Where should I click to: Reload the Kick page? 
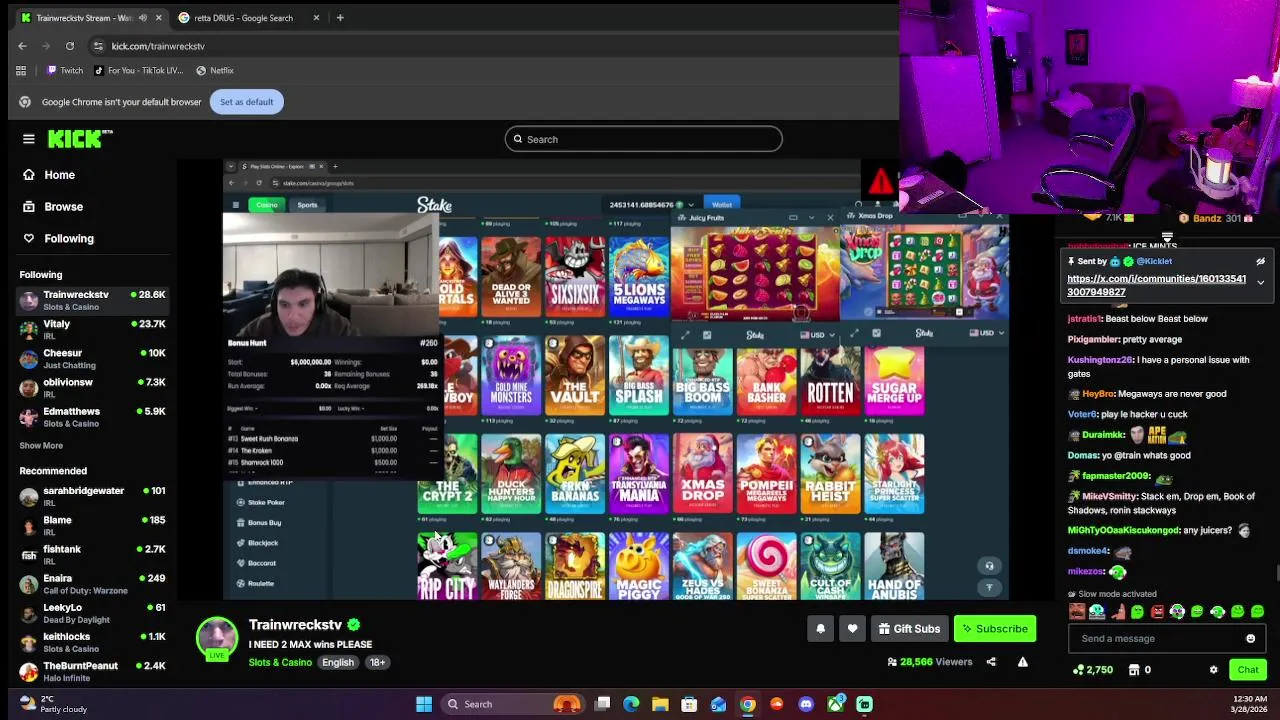pos(70,46)
